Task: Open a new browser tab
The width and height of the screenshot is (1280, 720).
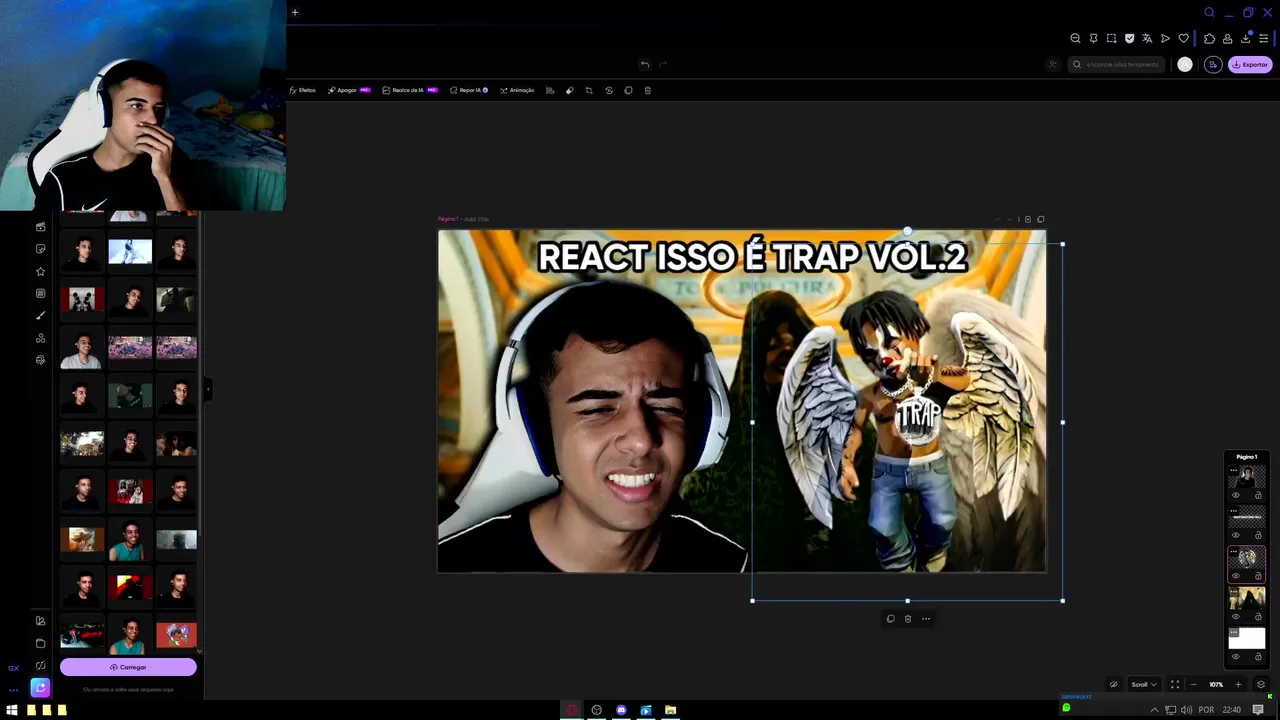Action: tap(295, 12)
